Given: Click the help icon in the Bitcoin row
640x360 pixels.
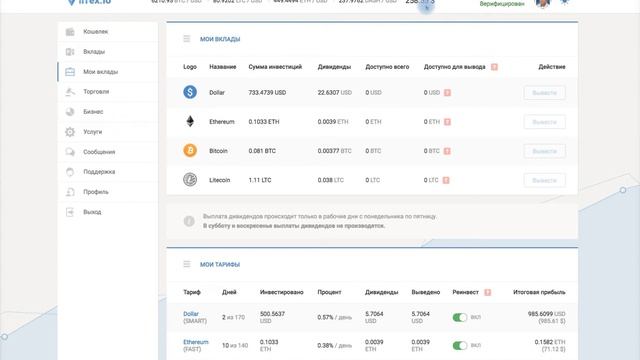Looking at the screenshot, I should (x=447, y=151).
